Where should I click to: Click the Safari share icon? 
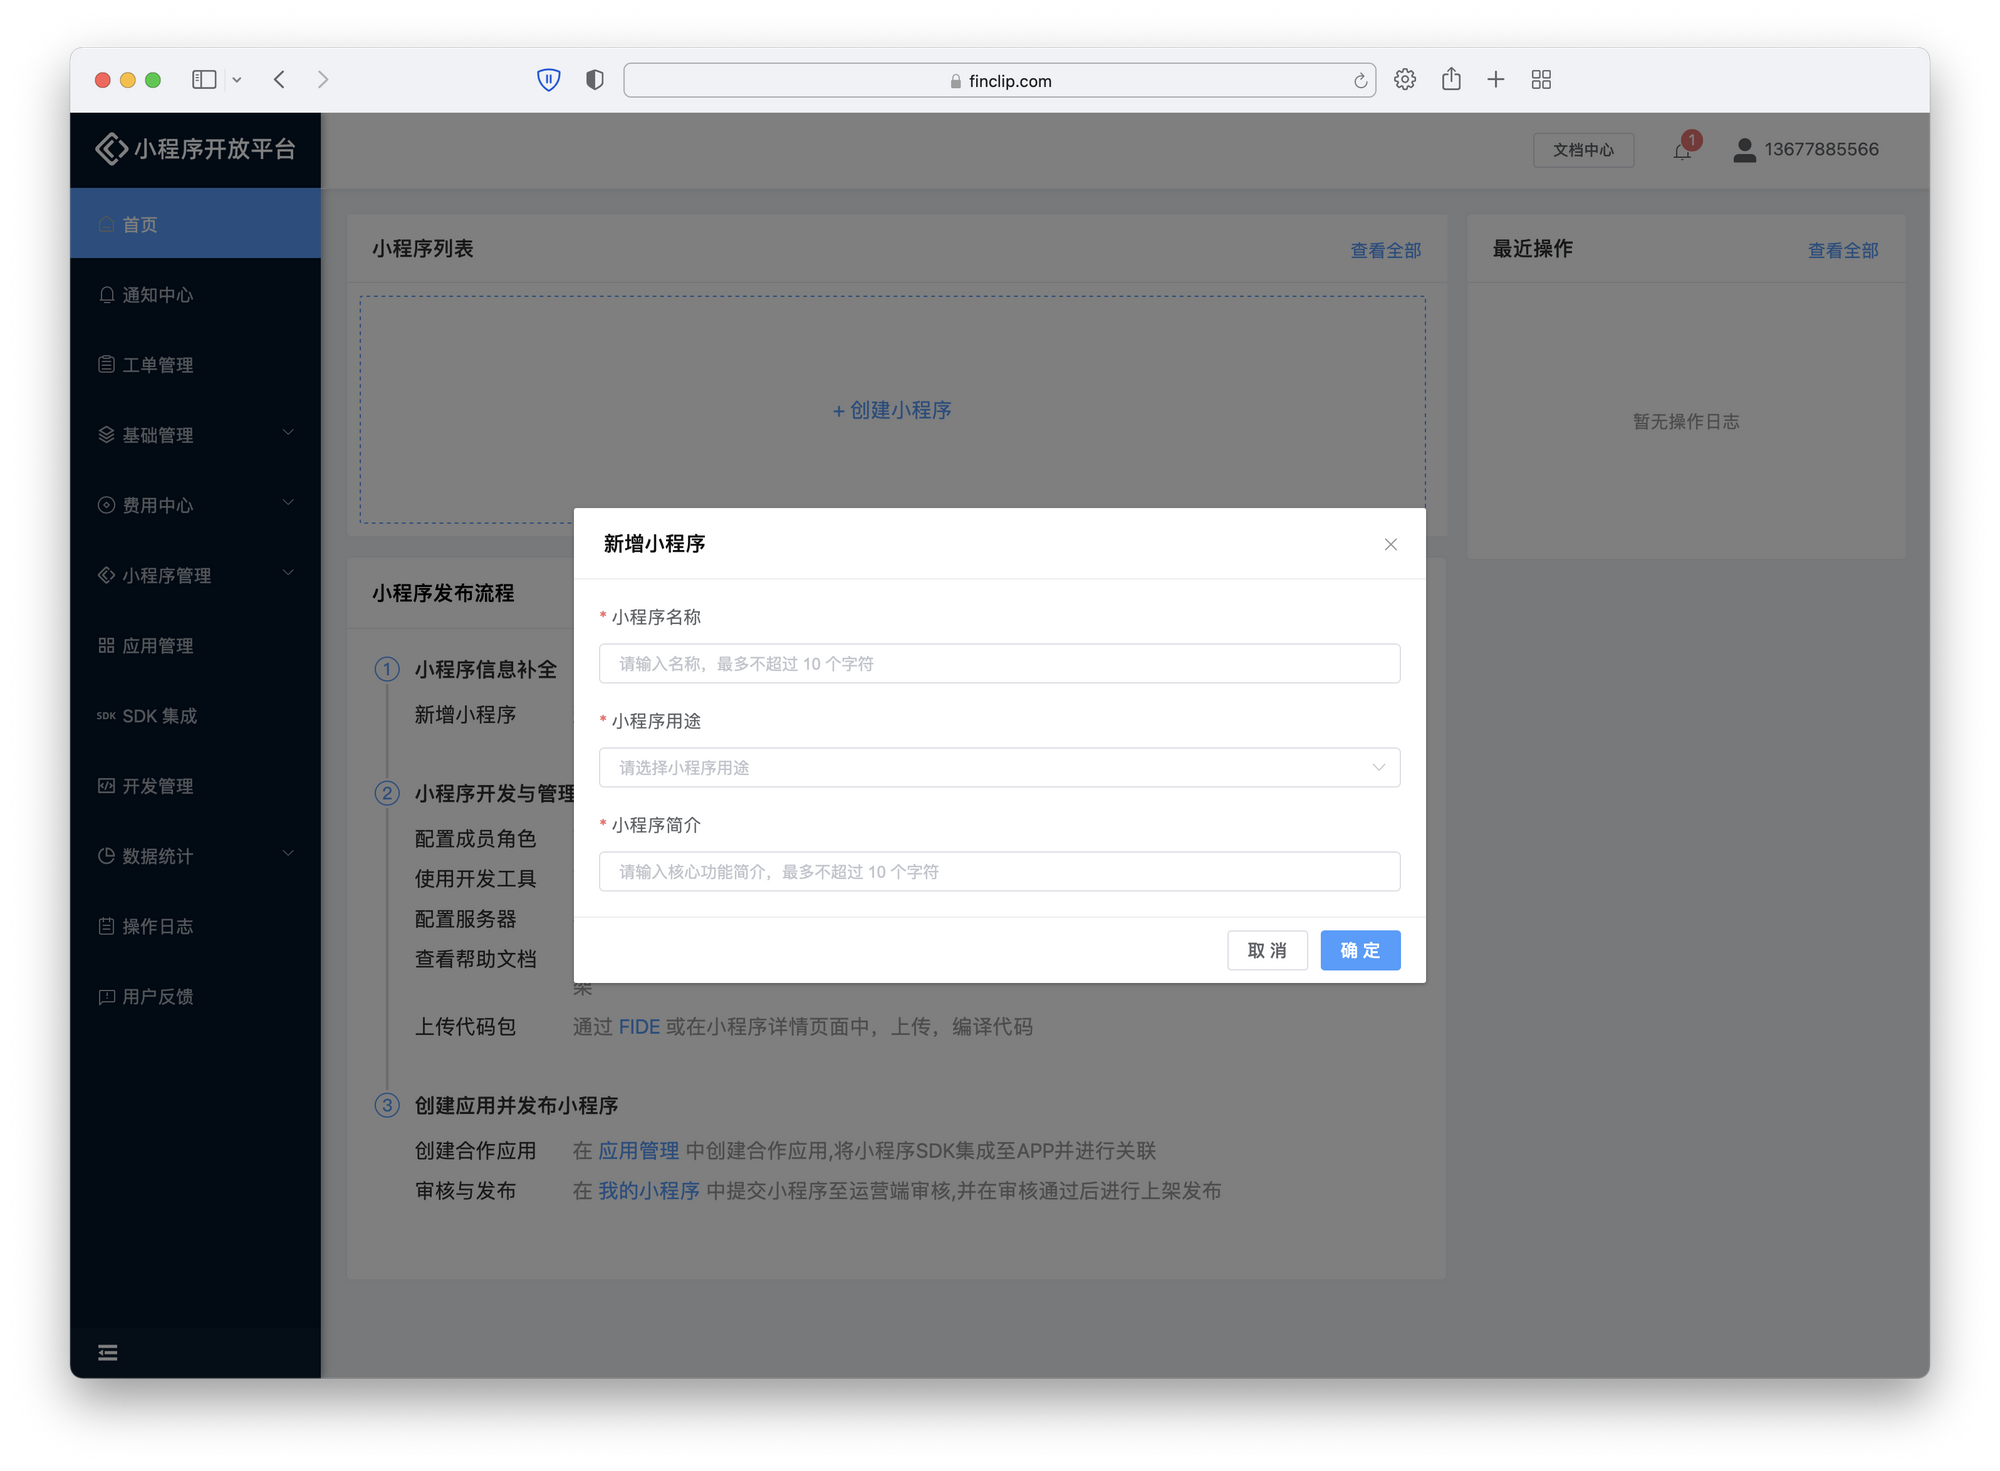click(x=1451, y=80)
